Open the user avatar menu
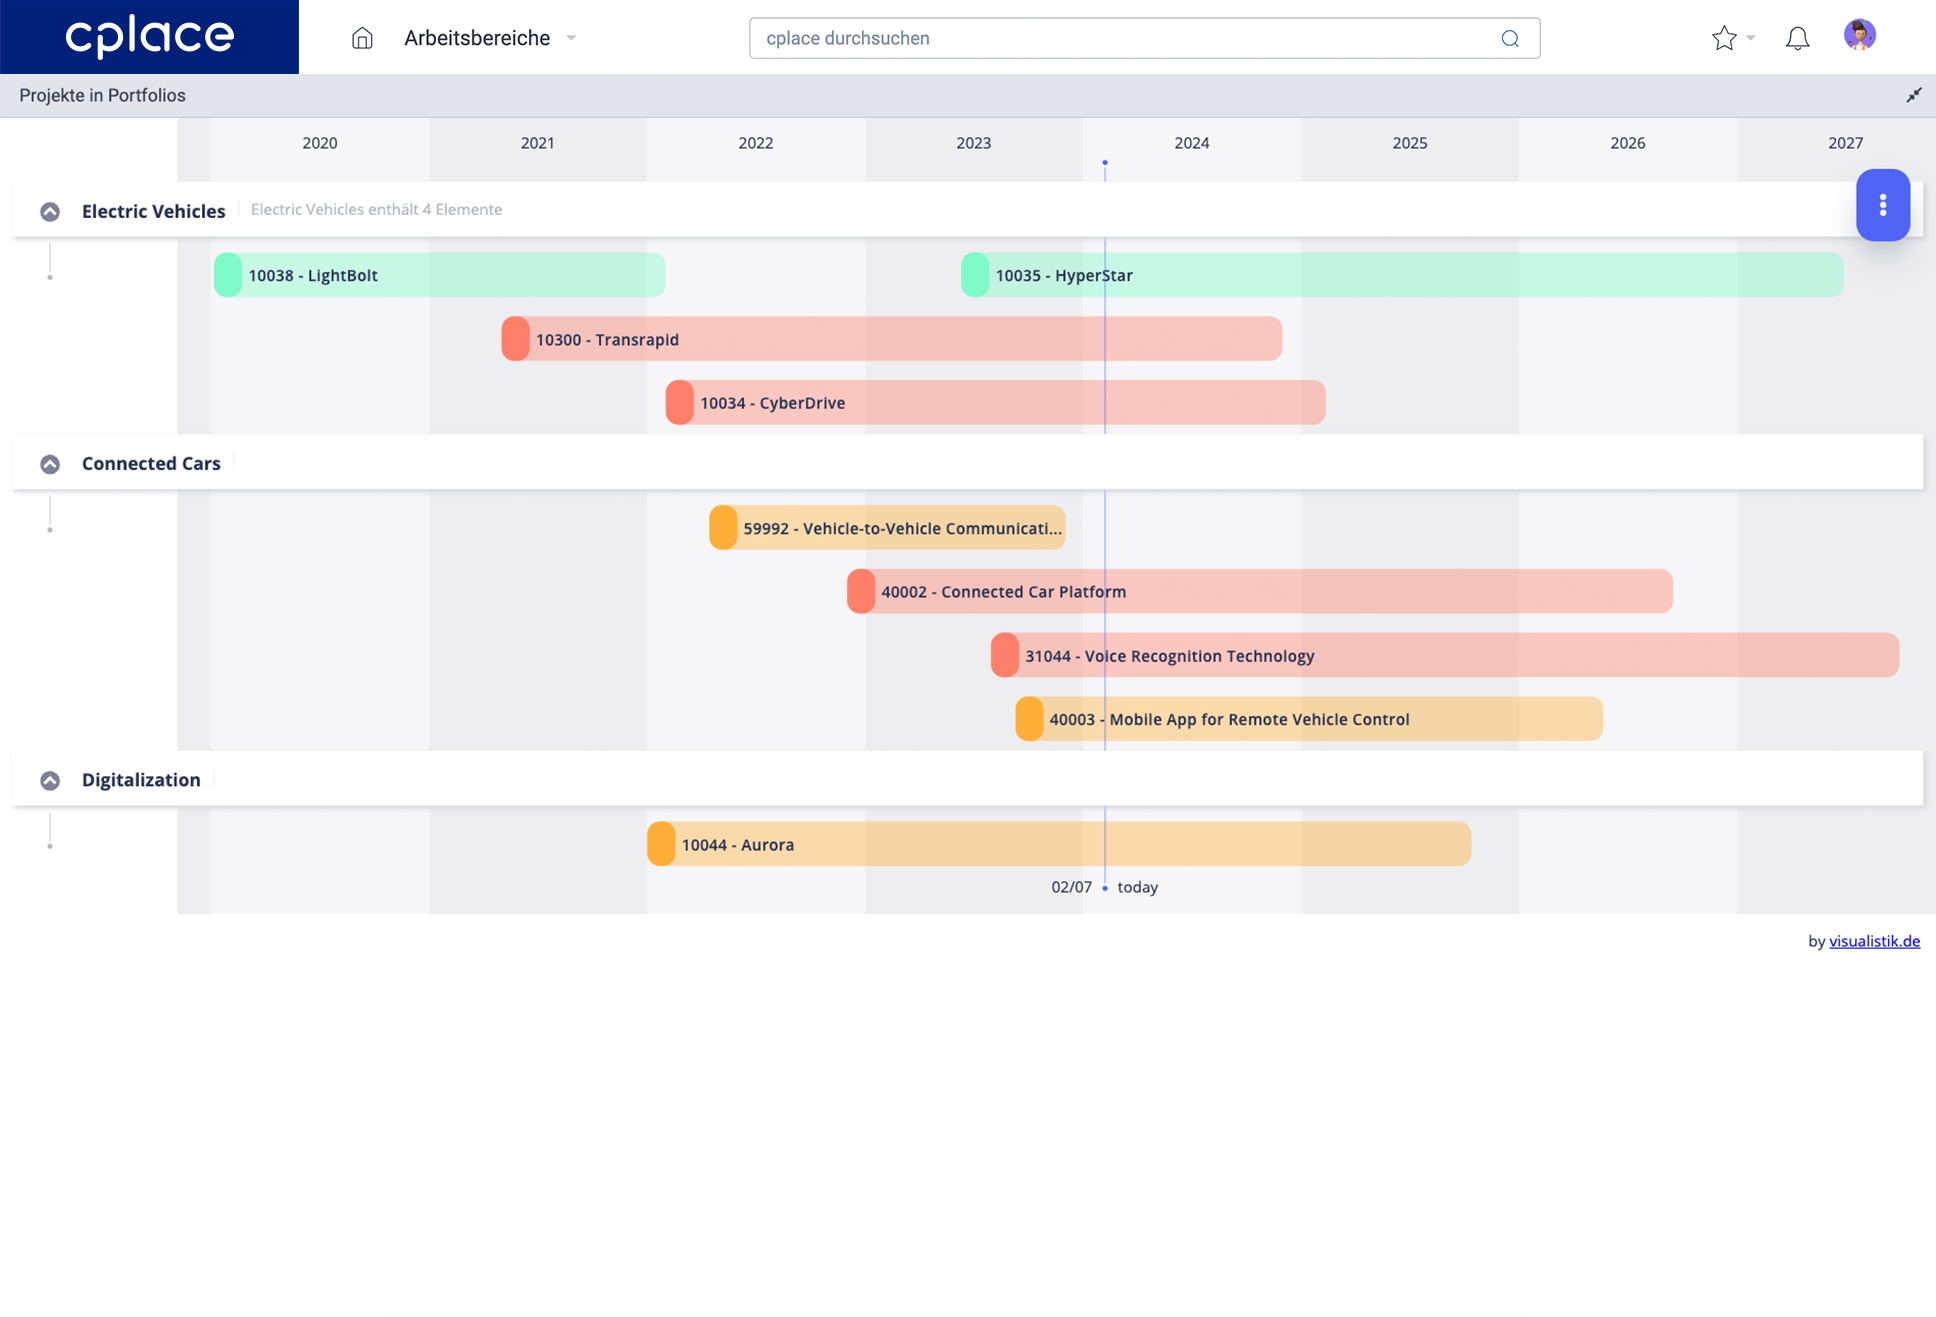This screenshot has height=1317, width=1936. [x=1859, y=36]
